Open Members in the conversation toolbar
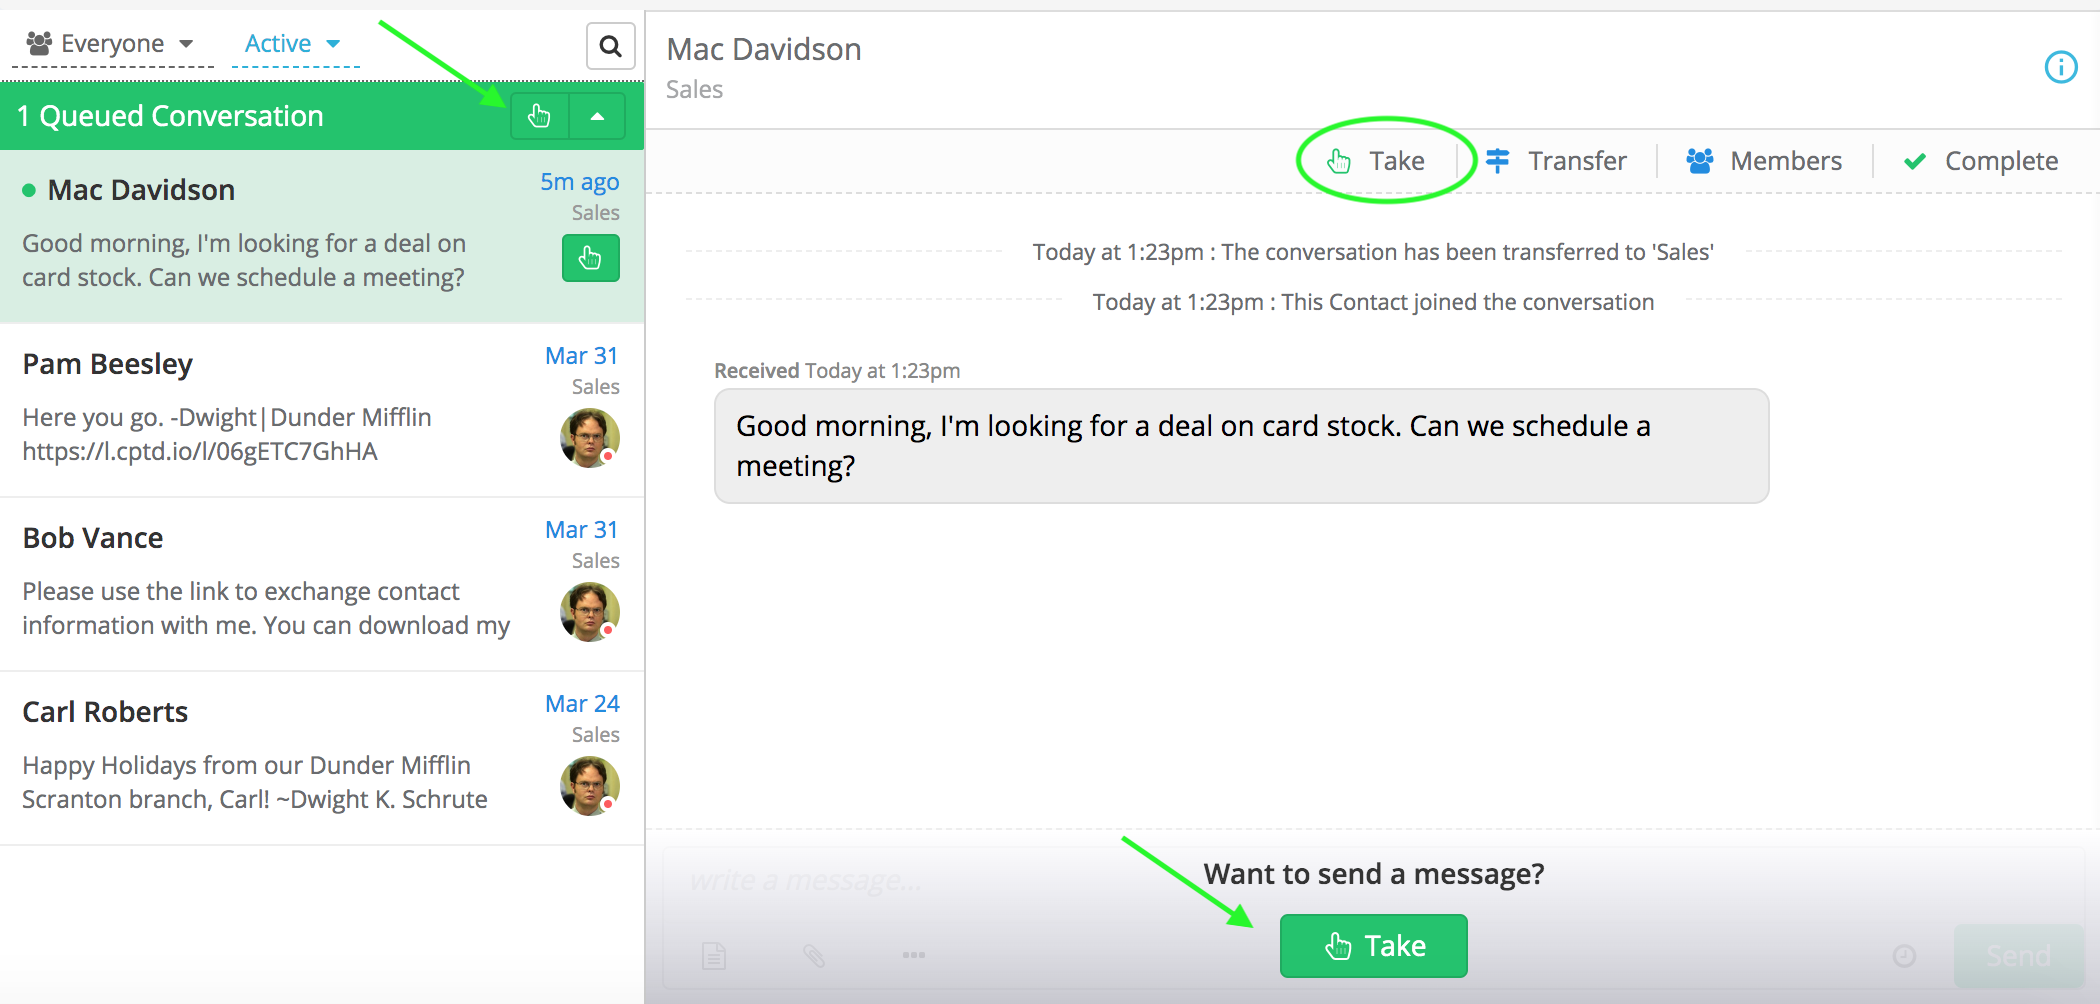 point(1765,161)
